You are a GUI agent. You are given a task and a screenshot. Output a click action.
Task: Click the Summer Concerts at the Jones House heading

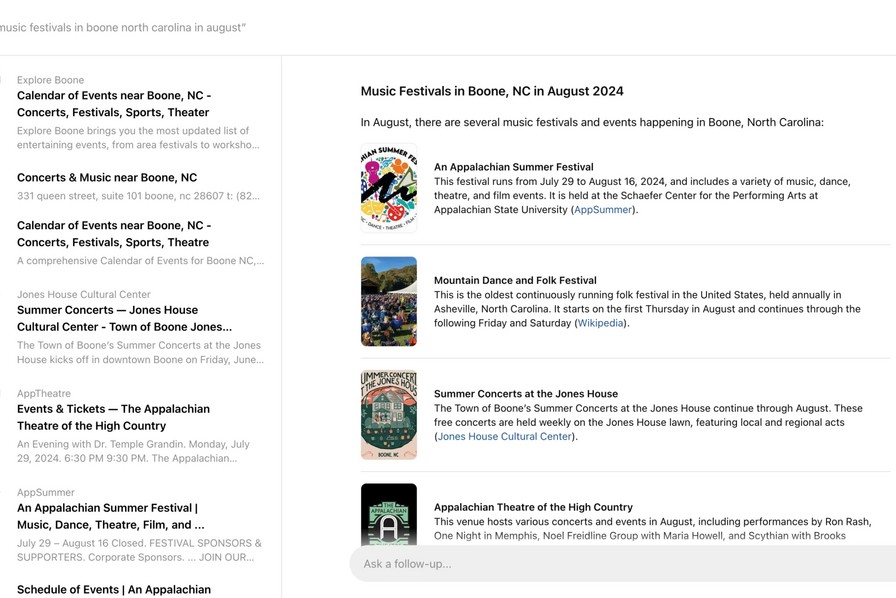(x=526, y=394)
